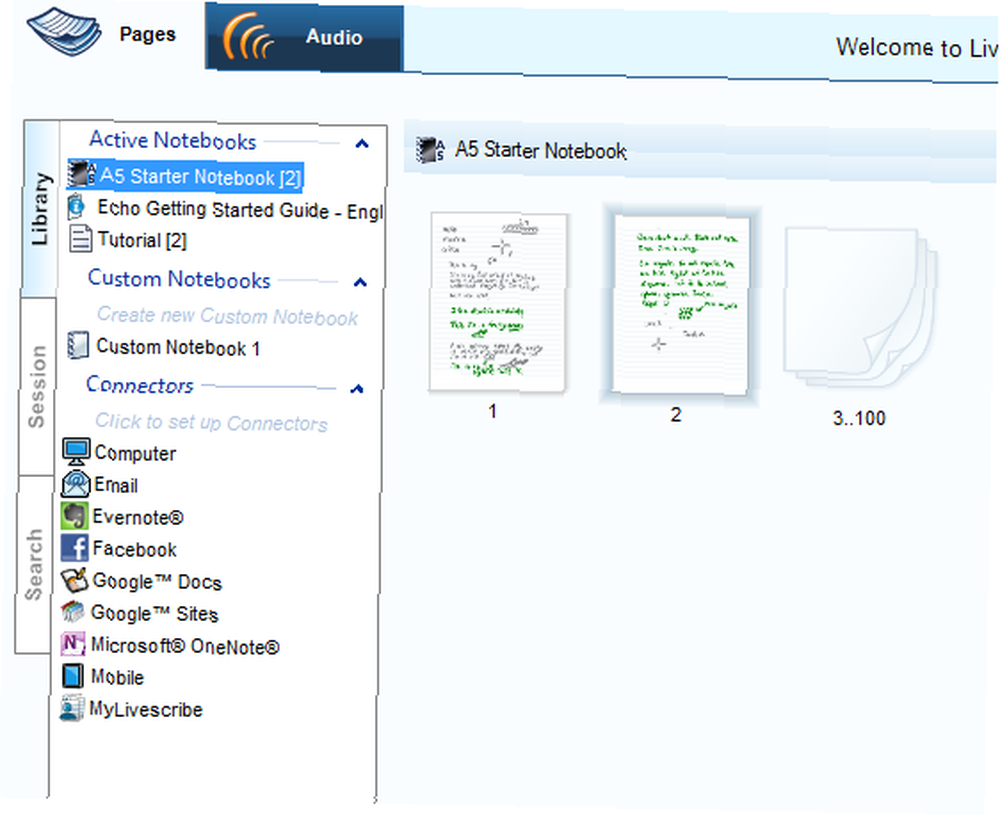Click 'Create new Custom Notebook' link
The image size is (1000, 818).
click(x=227, y=316)
